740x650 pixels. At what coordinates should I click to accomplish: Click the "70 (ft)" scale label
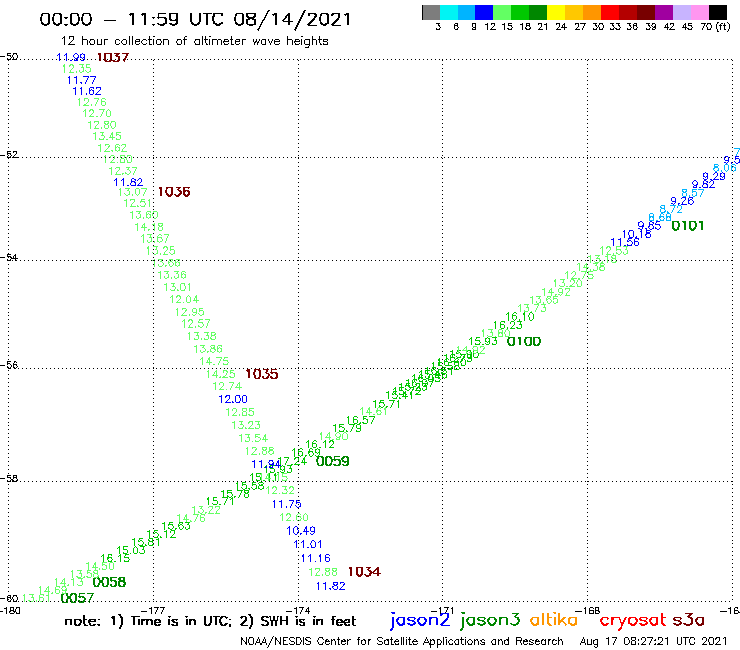[x=715, y=26]
